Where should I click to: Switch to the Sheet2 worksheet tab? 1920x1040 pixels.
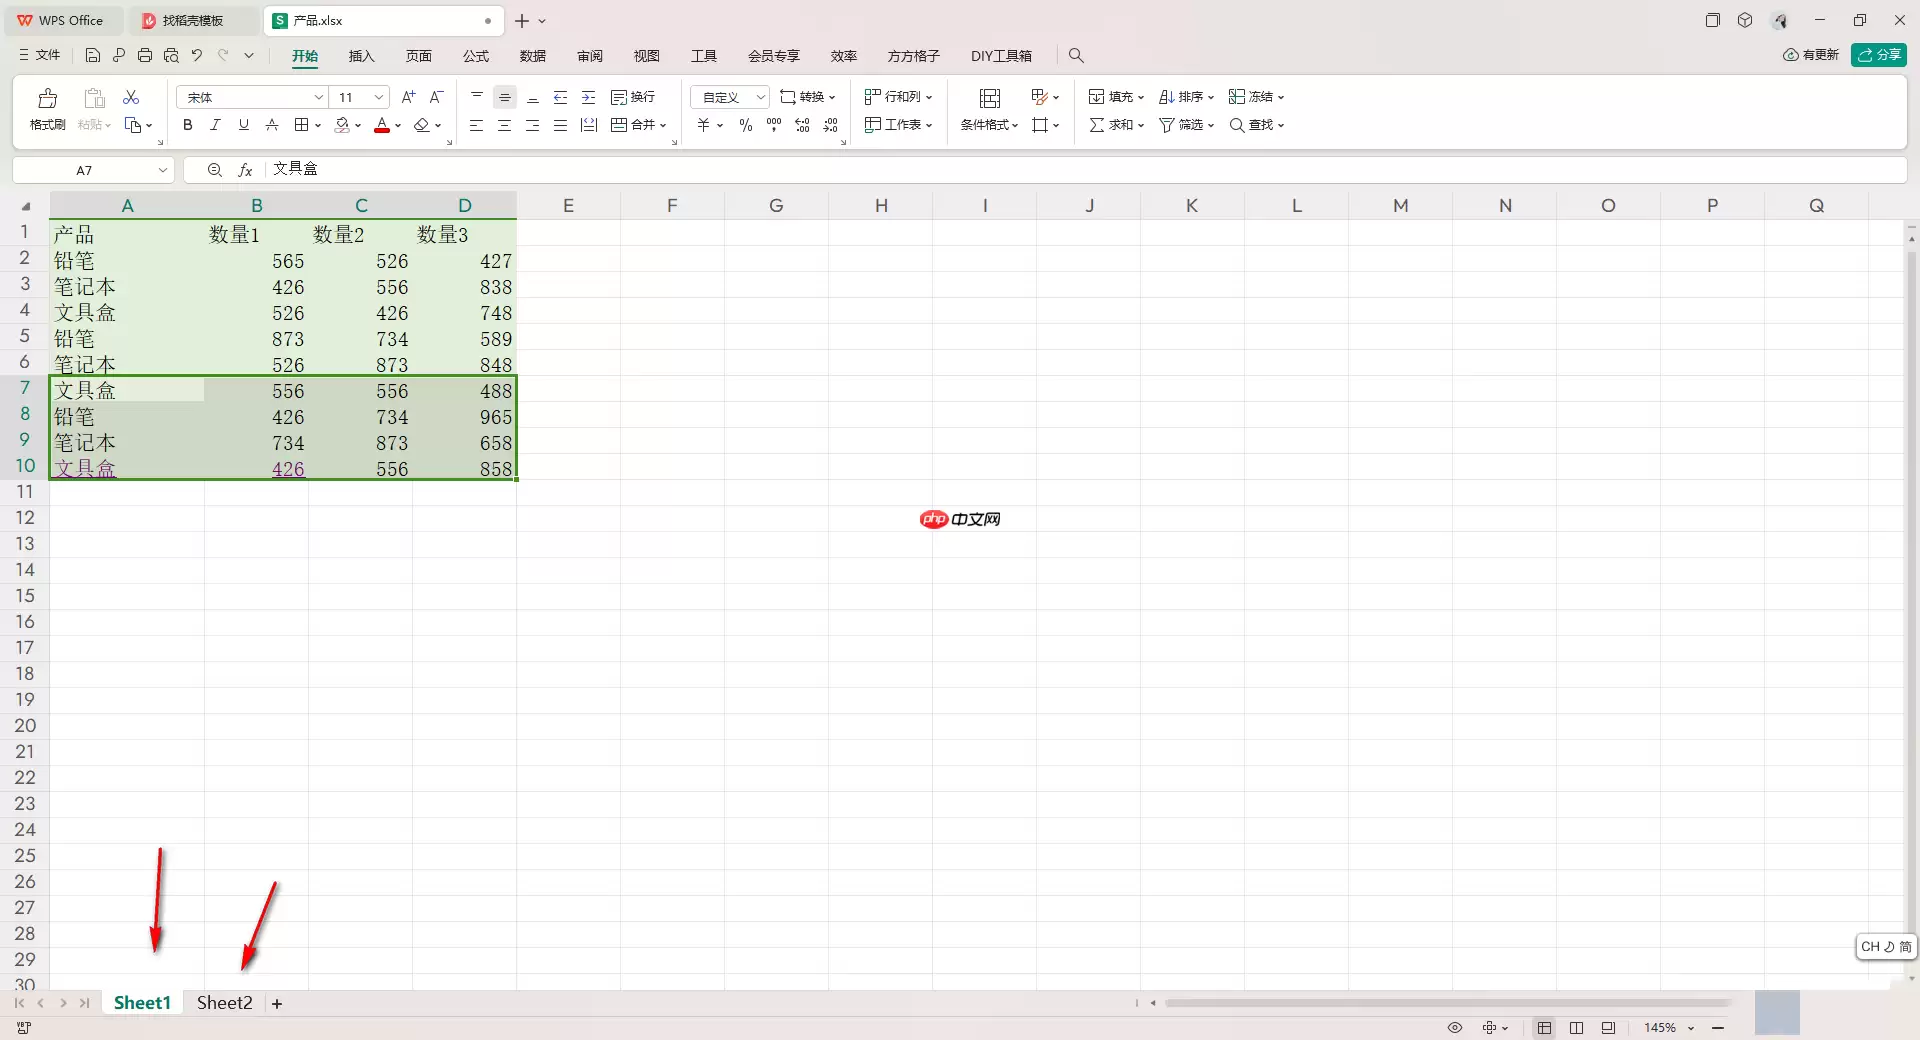[x=224, y=1003]
